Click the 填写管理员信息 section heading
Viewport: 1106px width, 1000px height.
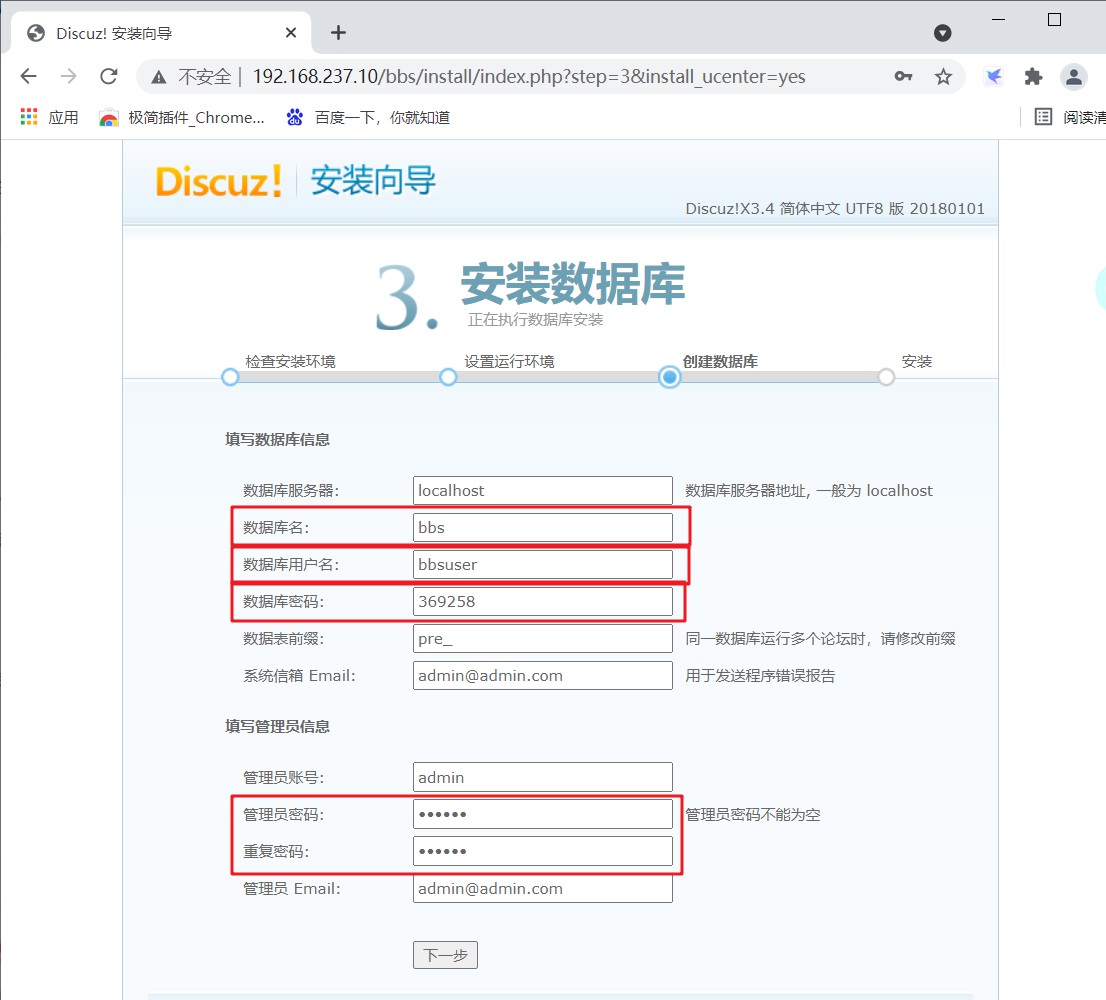277,726
